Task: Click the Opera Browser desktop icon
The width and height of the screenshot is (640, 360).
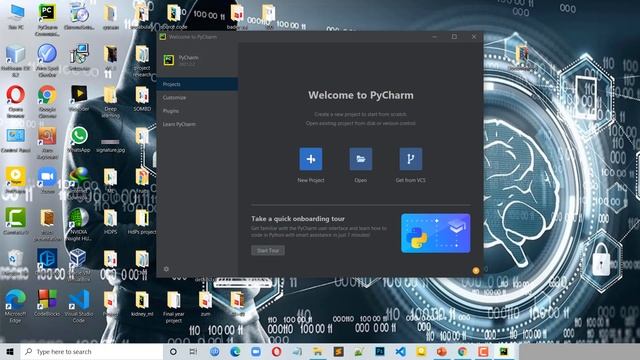Action: [16, 101]
